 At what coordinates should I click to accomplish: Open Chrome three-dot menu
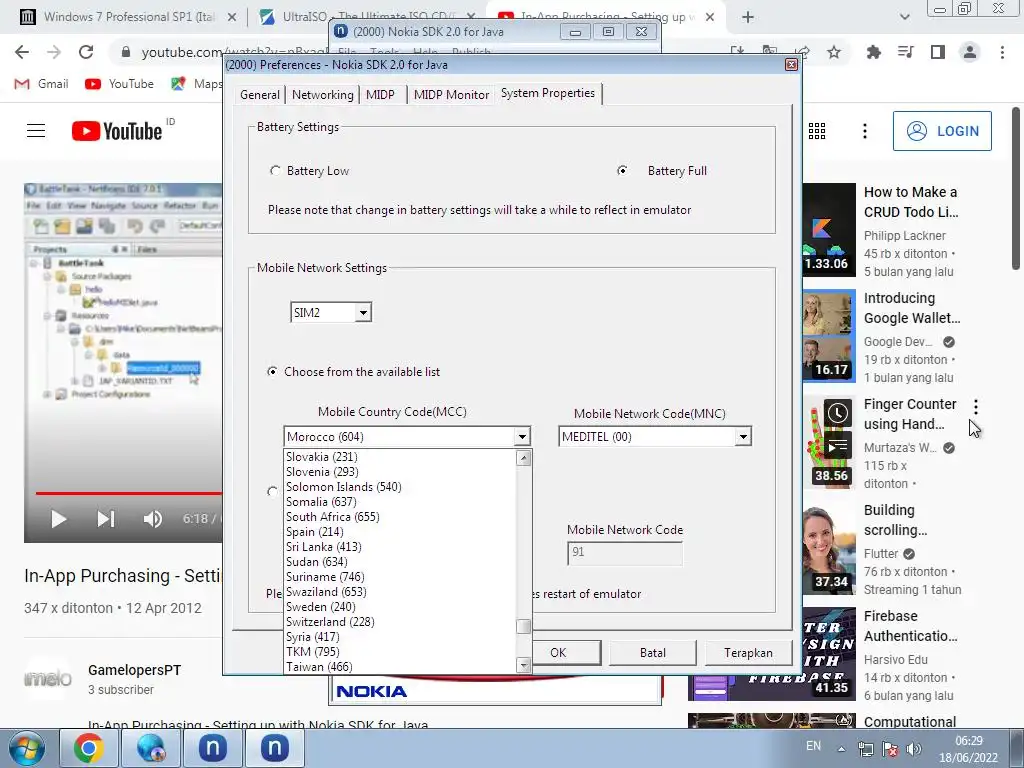(x=1002, y=52)
